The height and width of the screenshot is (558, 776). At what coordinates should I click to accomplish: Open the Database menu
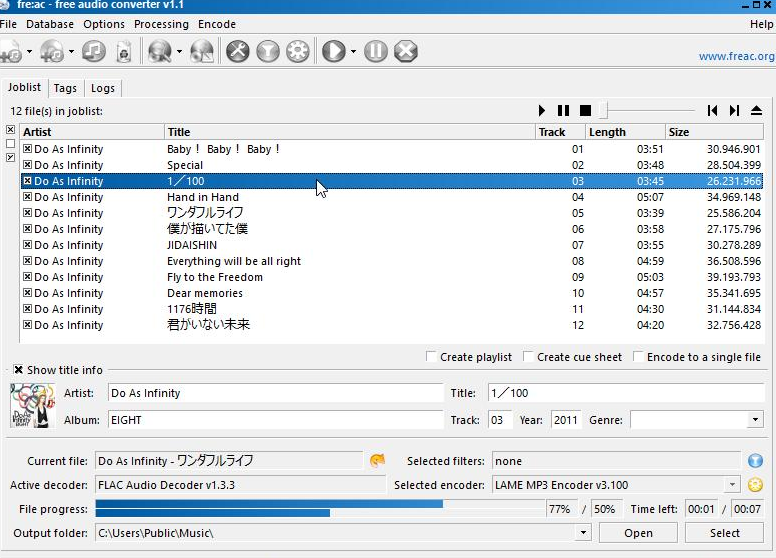pos(50,24)
